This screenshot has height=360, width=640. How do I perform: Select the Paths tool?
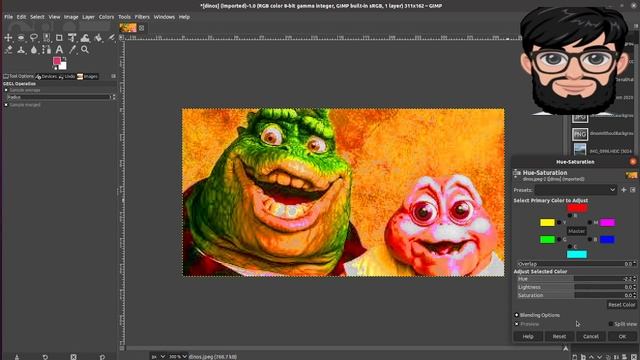[47, 50]
